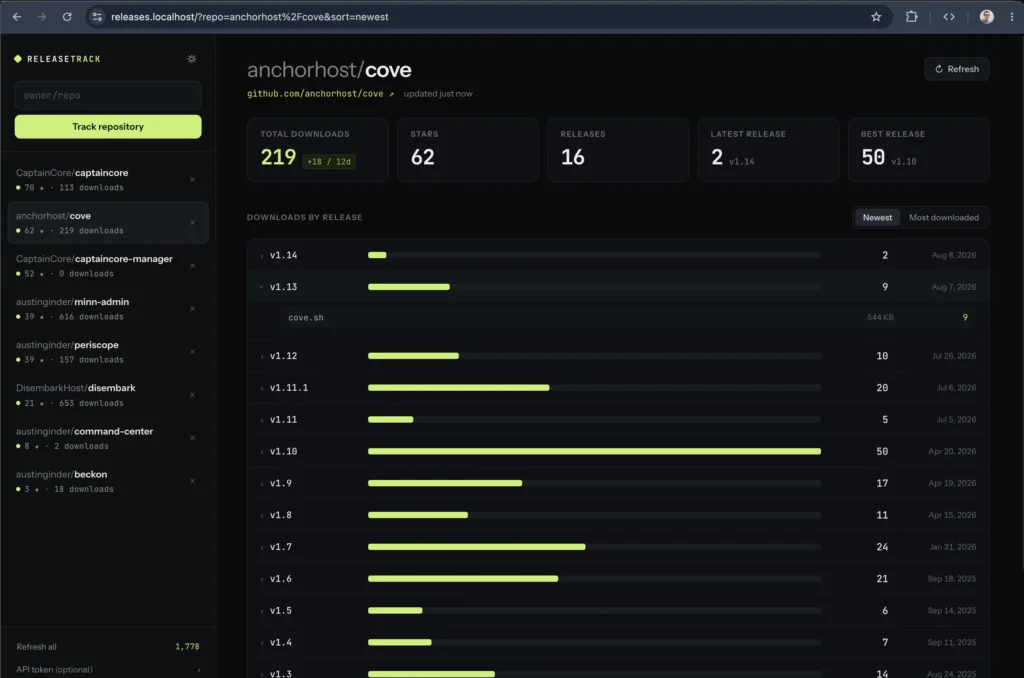Remove austinginder/command-center from tracked list
This screenshot has height=678, width=1024.
pyautogui.click(x=192, y=438)
